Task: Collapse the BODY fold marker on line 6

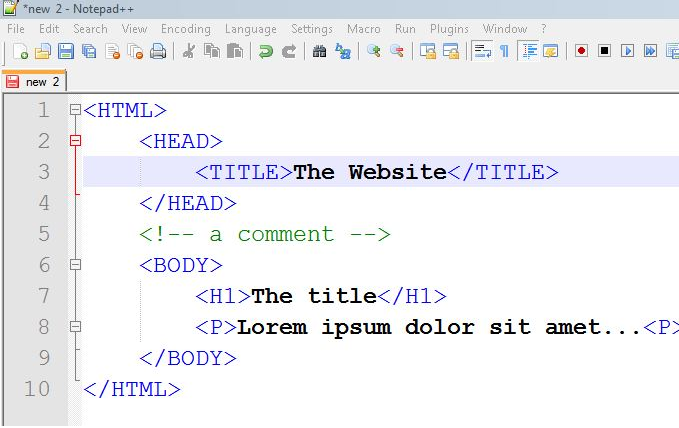Action: click(75, 264)
